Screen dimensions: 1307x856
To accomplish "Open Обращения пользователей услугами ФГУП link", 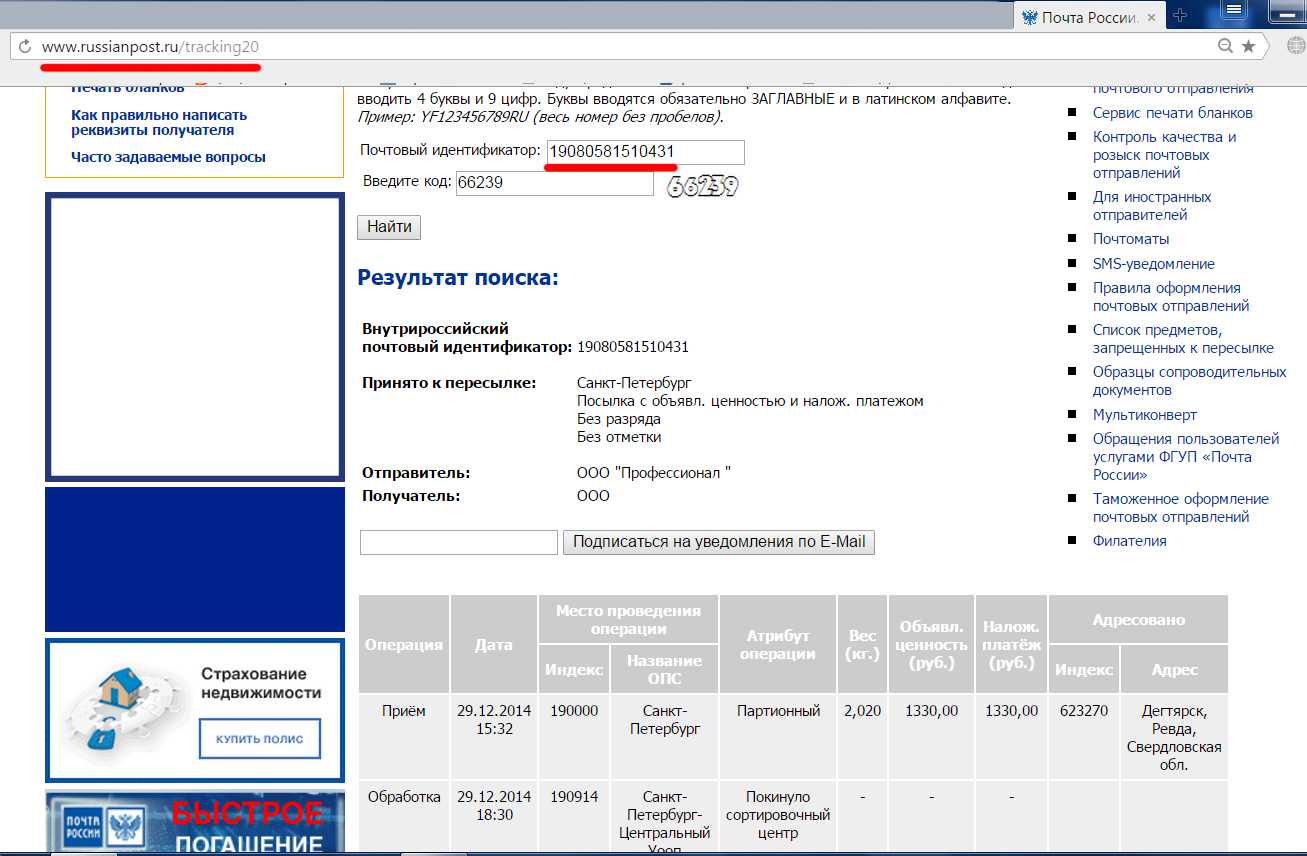I will point(1186,457).
